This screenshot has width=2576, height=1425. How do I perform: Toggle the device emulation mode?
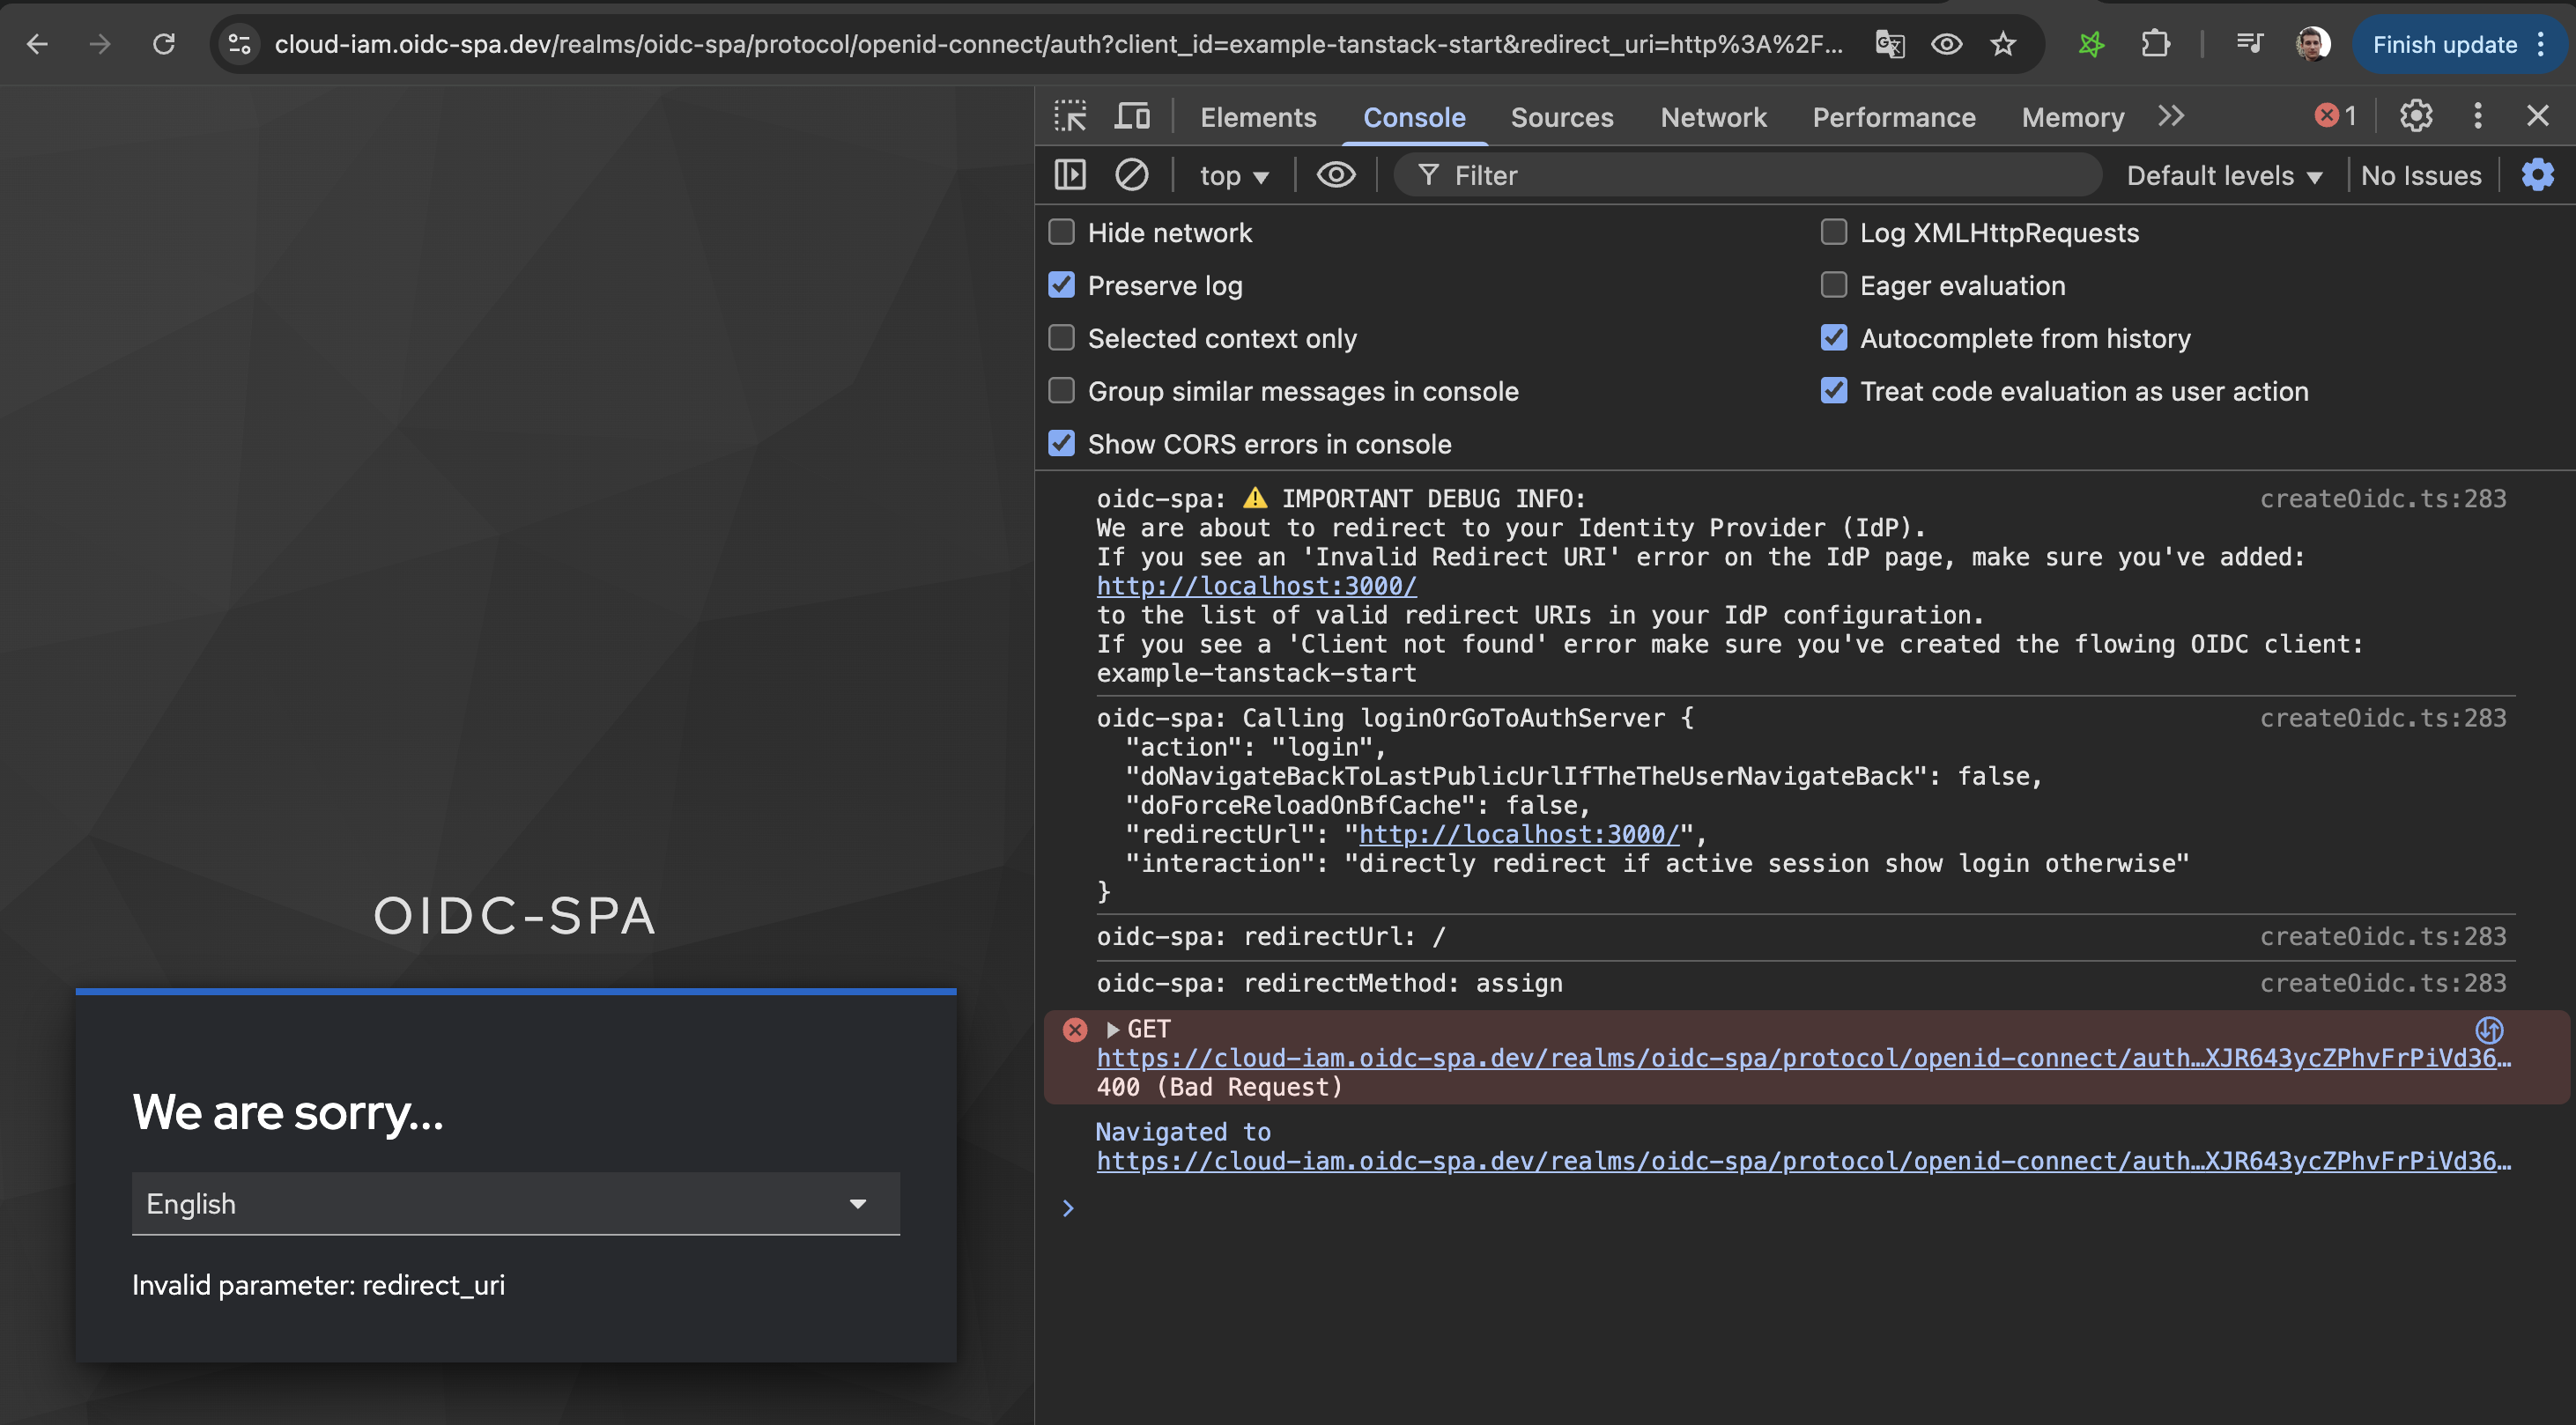[1131, 116]
